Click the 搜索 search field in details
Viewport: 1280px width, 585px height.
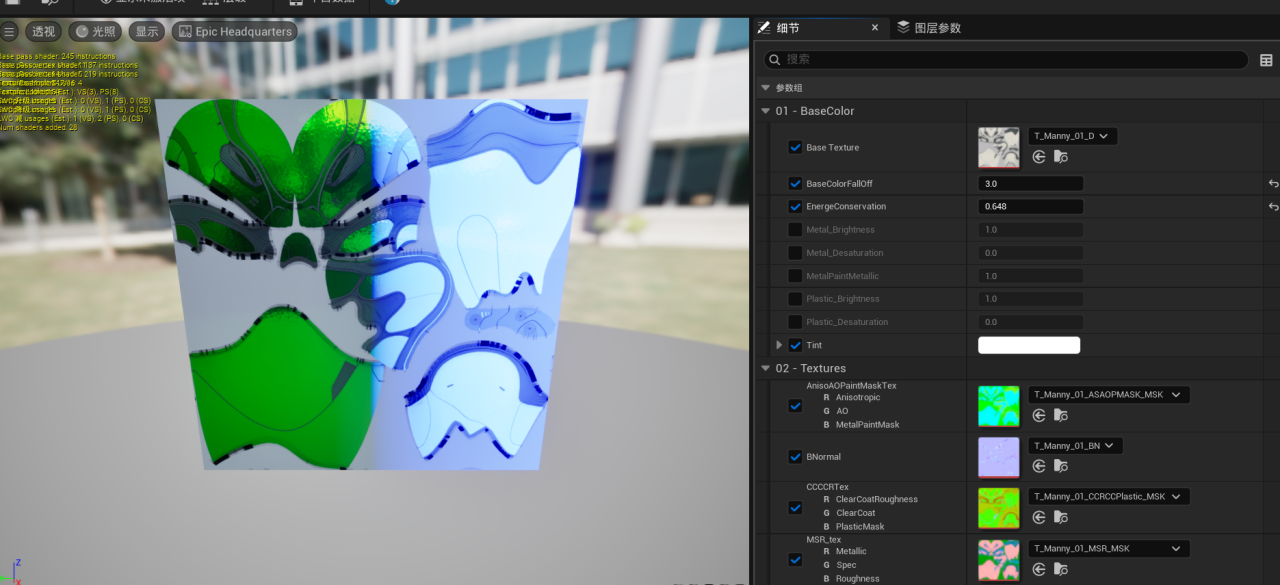1008,60
